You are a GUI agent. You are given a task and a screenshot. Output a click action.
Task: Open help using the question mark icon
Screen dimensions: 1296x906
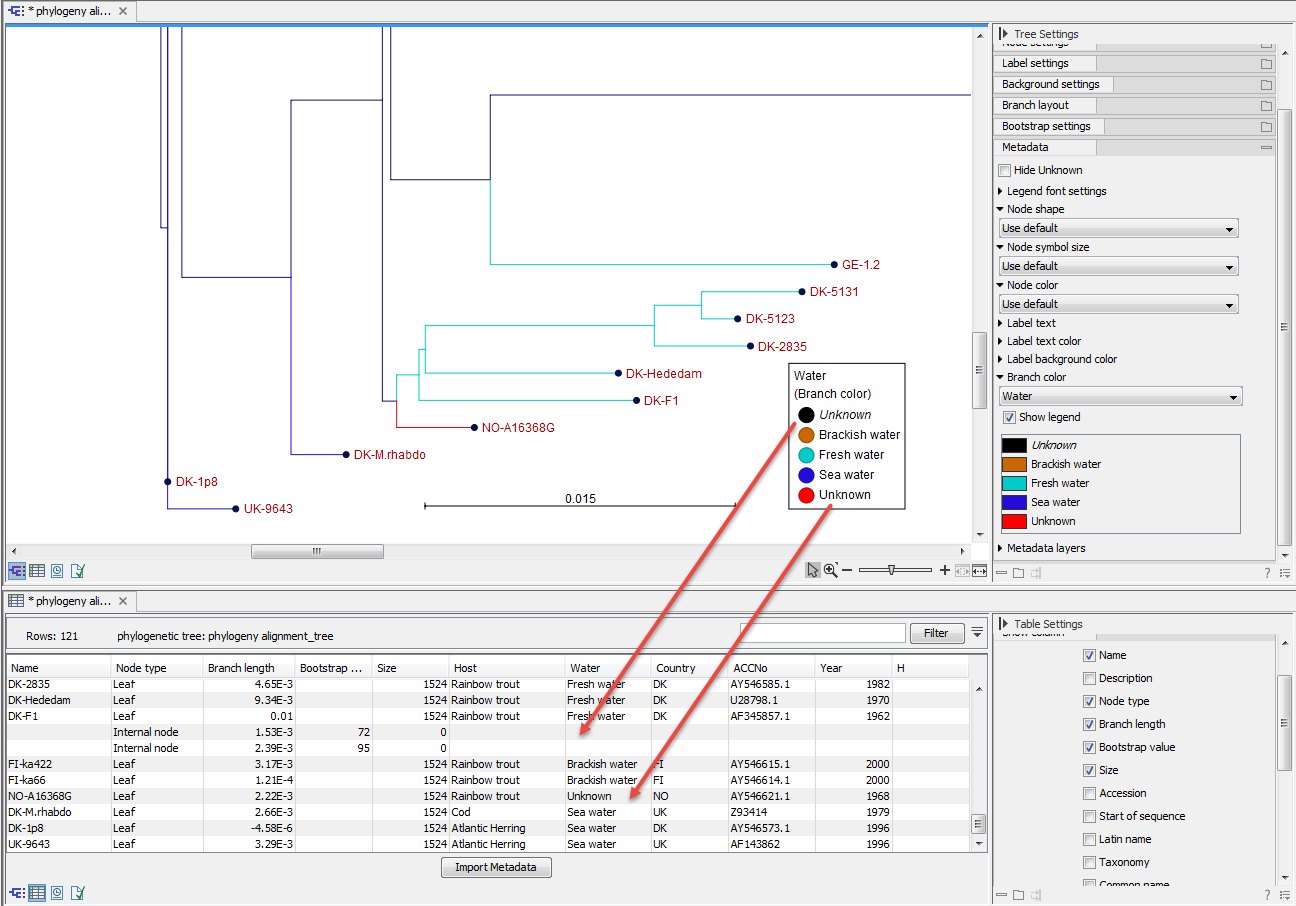tap(1266, 572)
